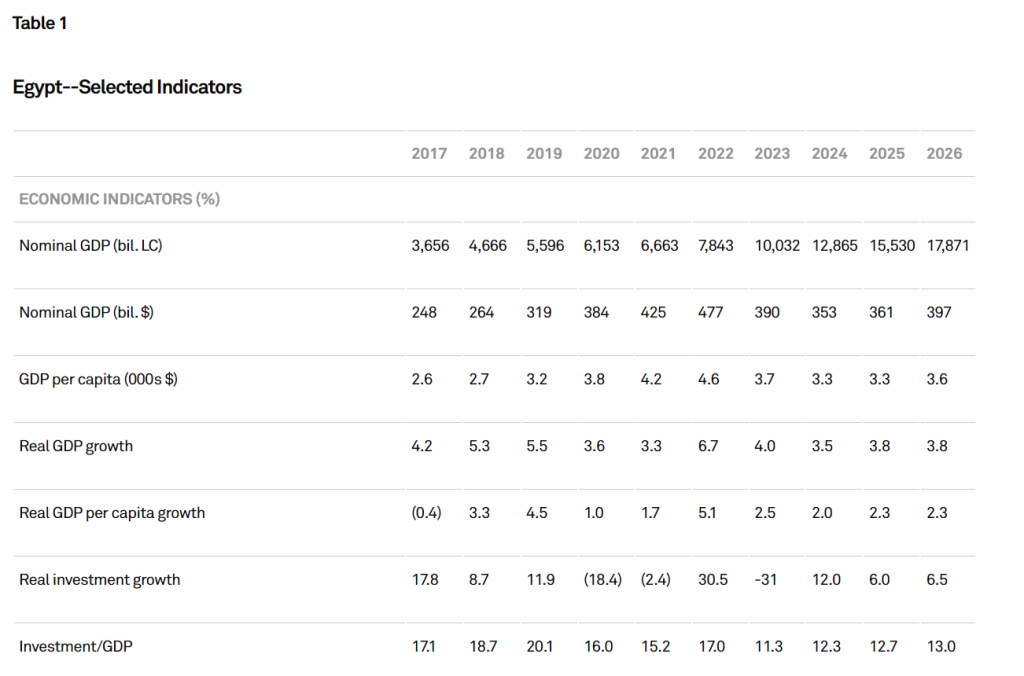This screenshot has height=676, width=1024.
Task: Select the 2020 column header
Action: (601, 153)
